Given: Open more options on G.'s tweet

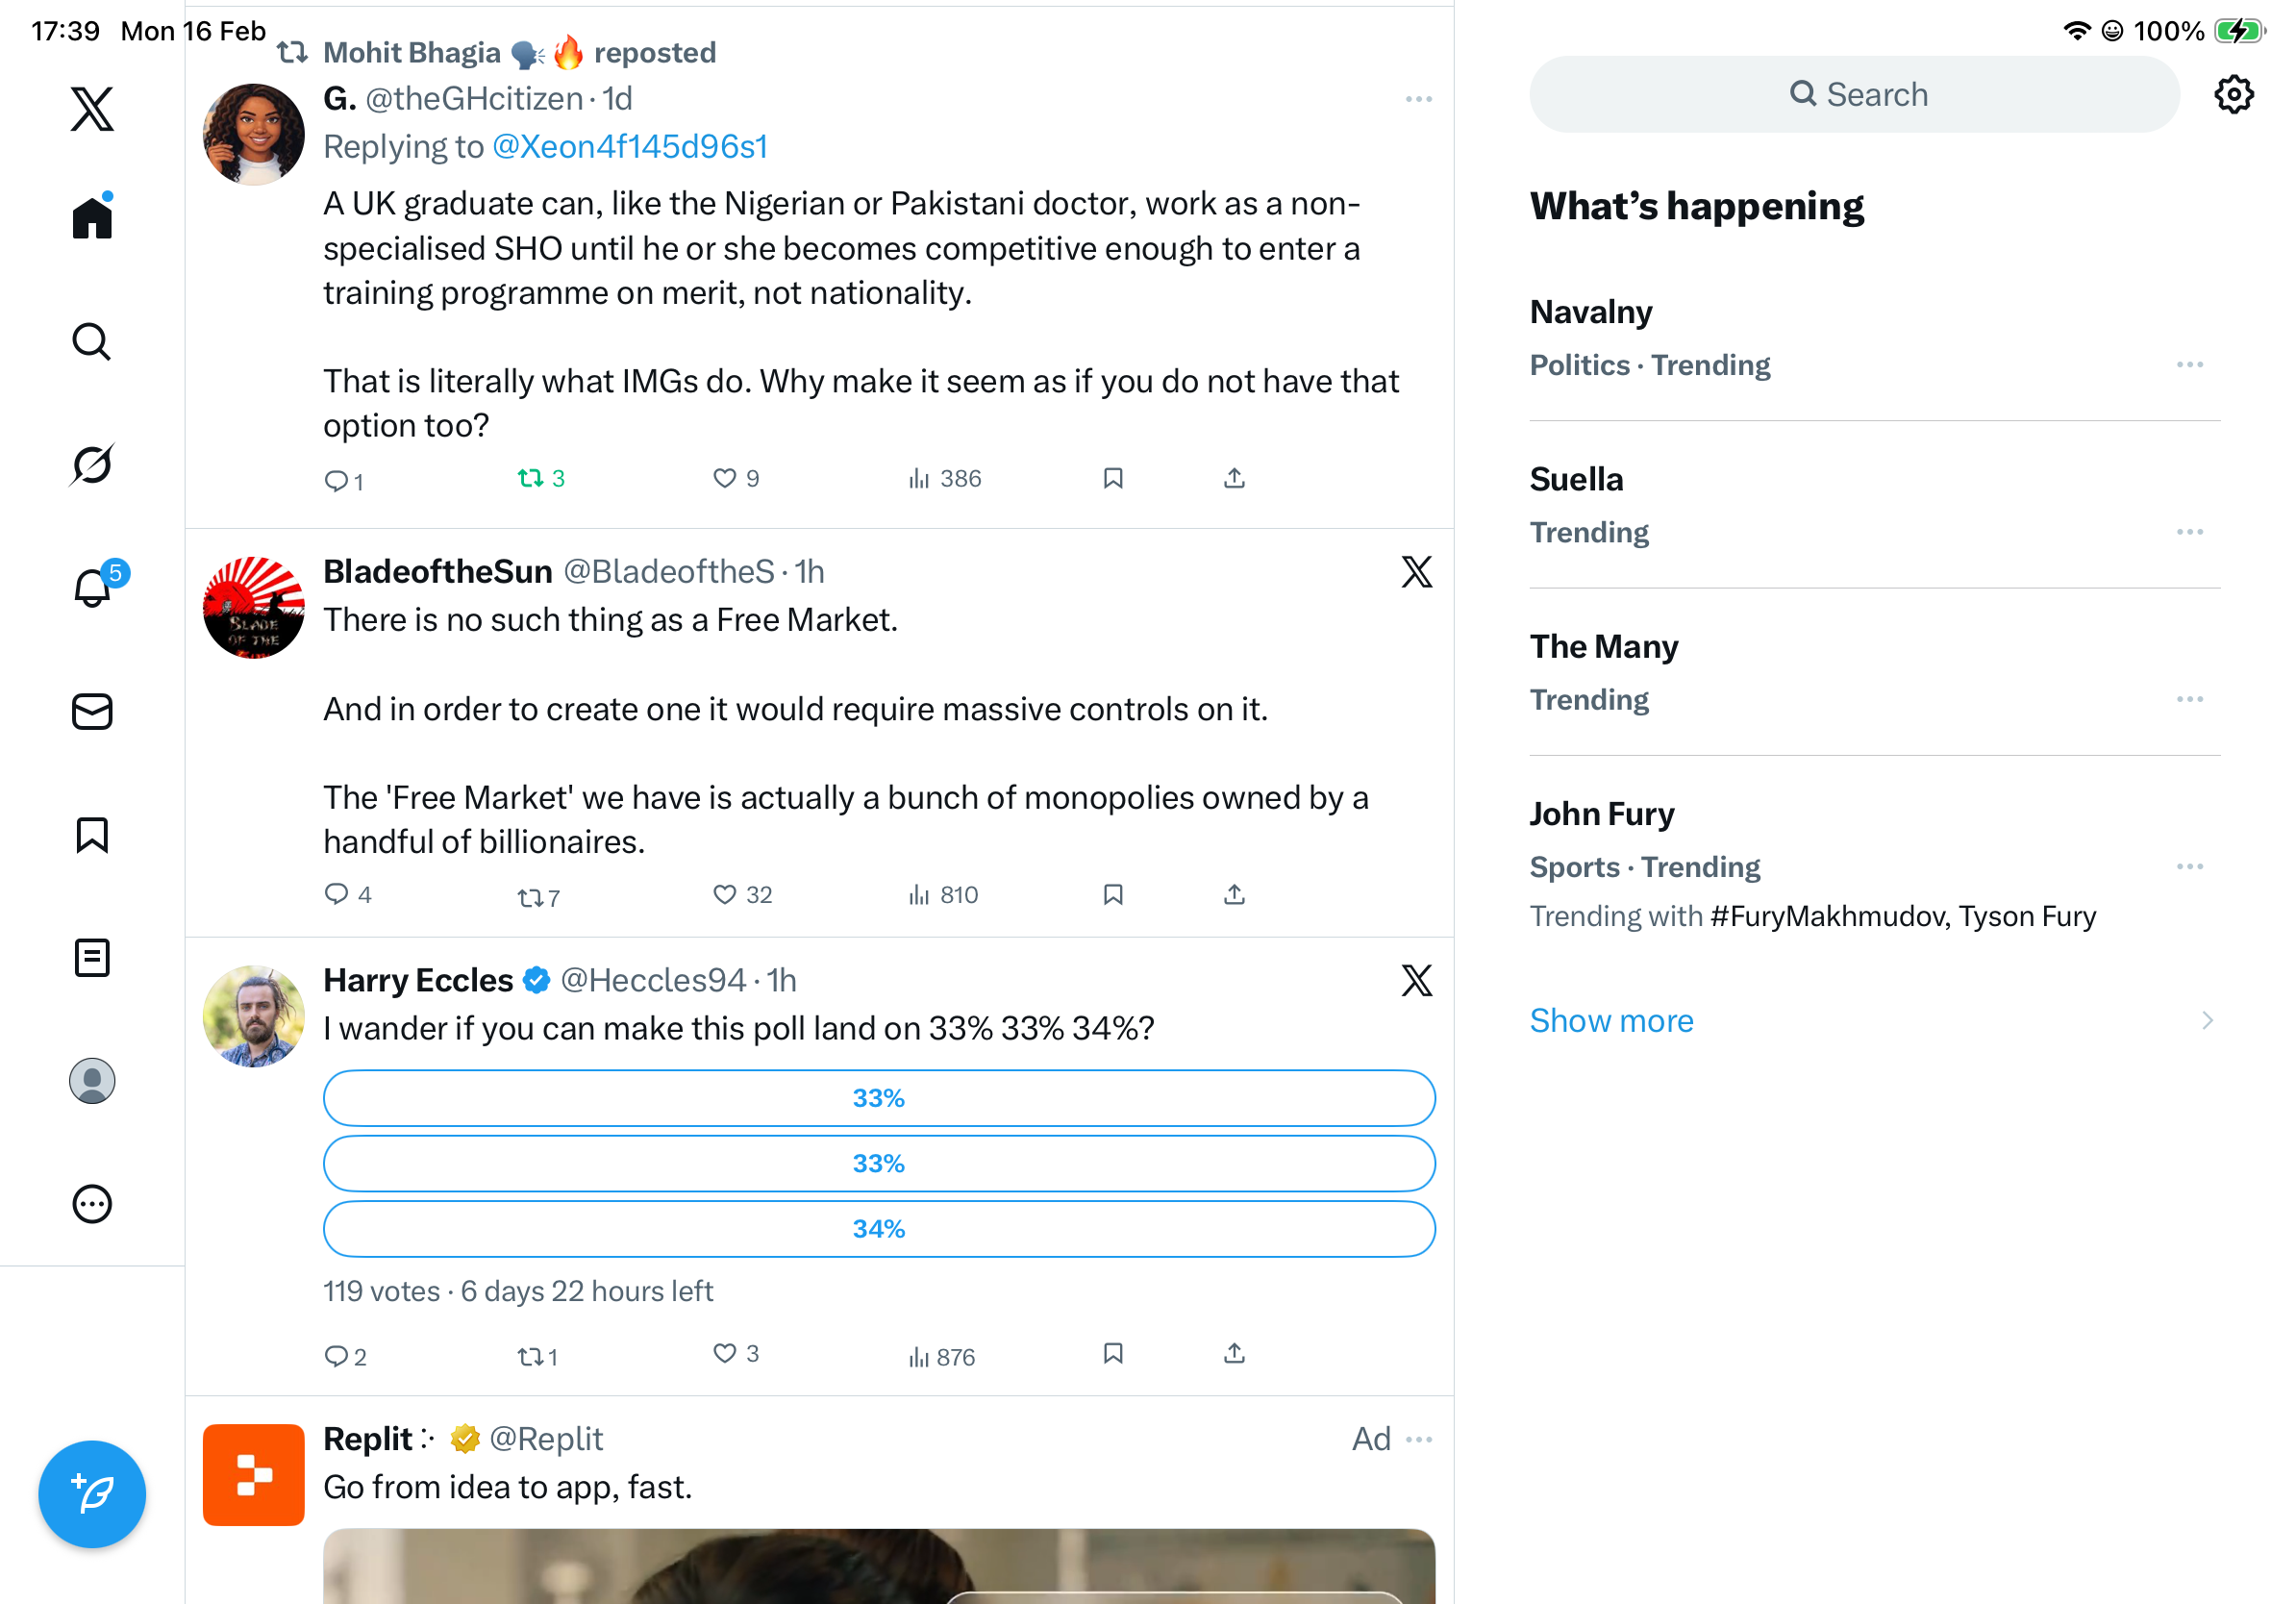Looking at the screenshot, I should (x=1418, y=99).
